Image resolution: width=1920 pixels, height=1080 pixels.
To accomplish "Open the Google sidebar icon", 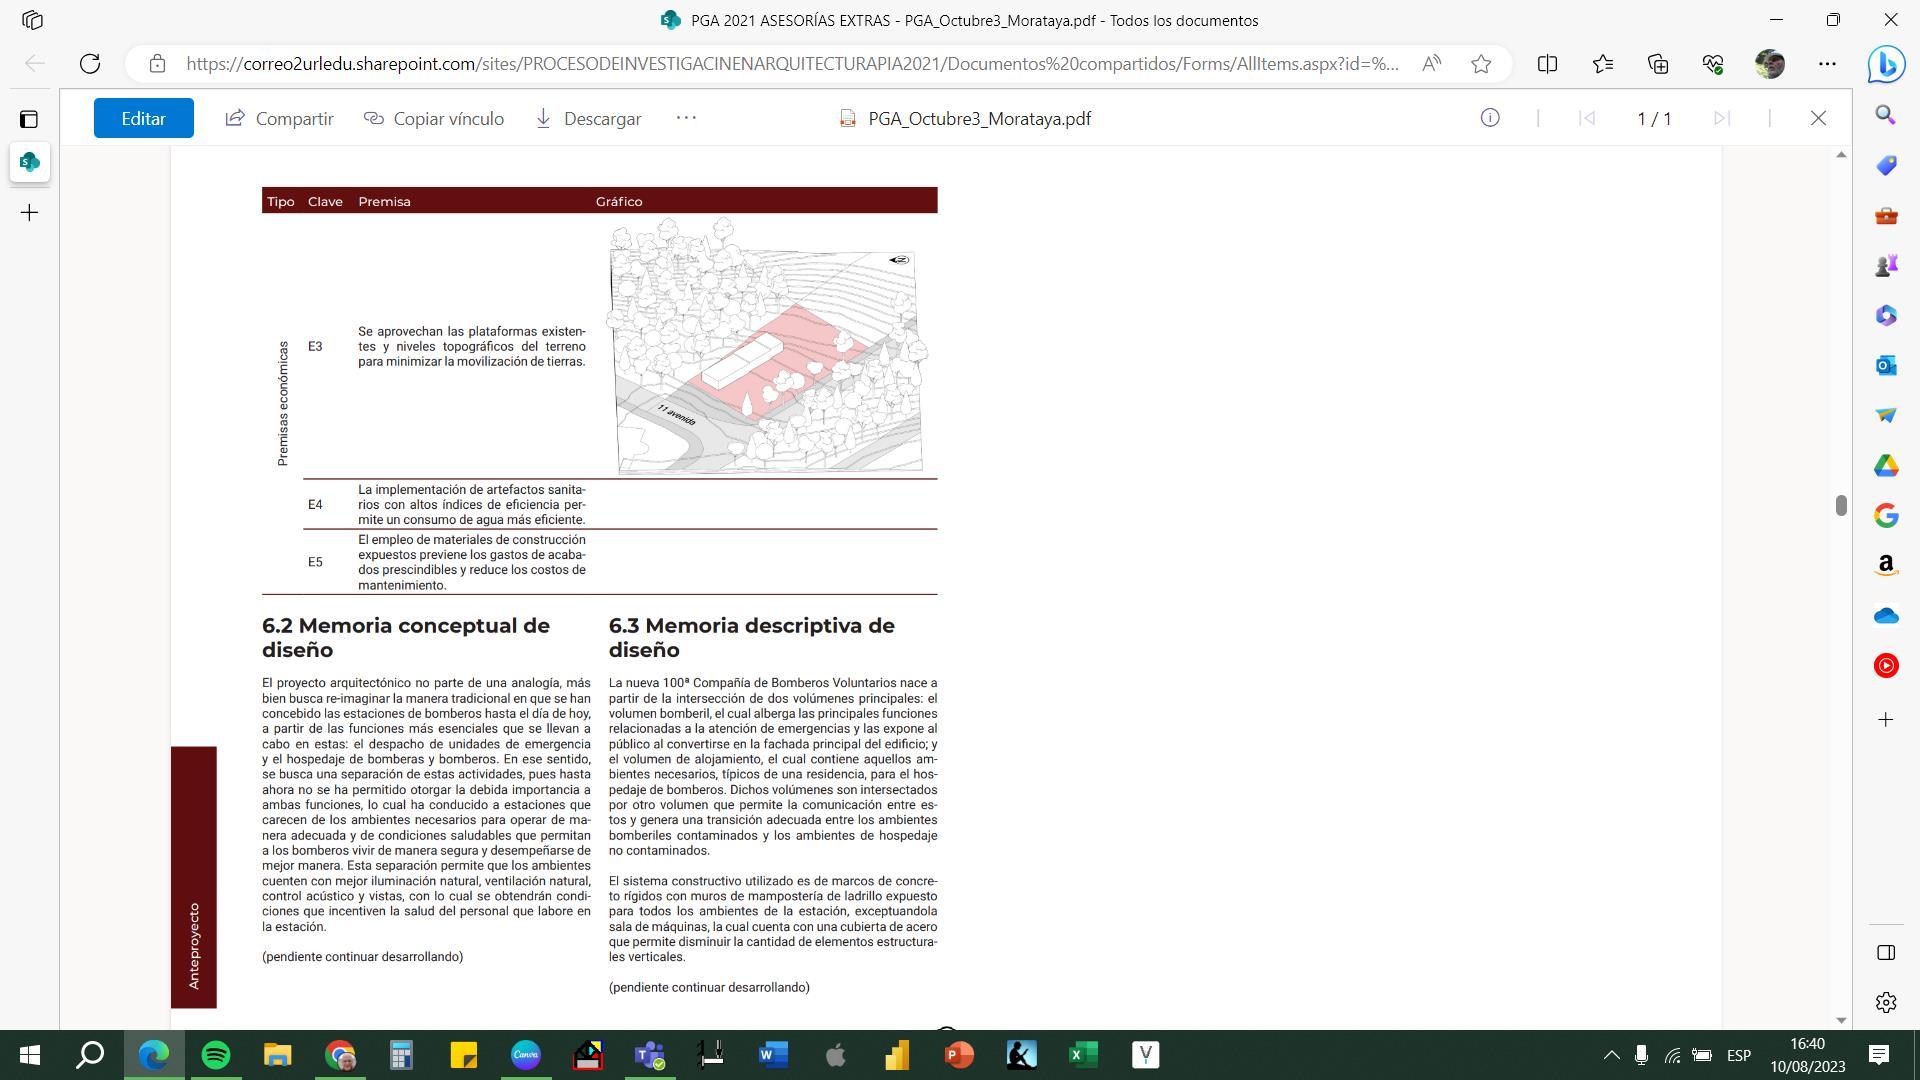I will coord(1886,515).
